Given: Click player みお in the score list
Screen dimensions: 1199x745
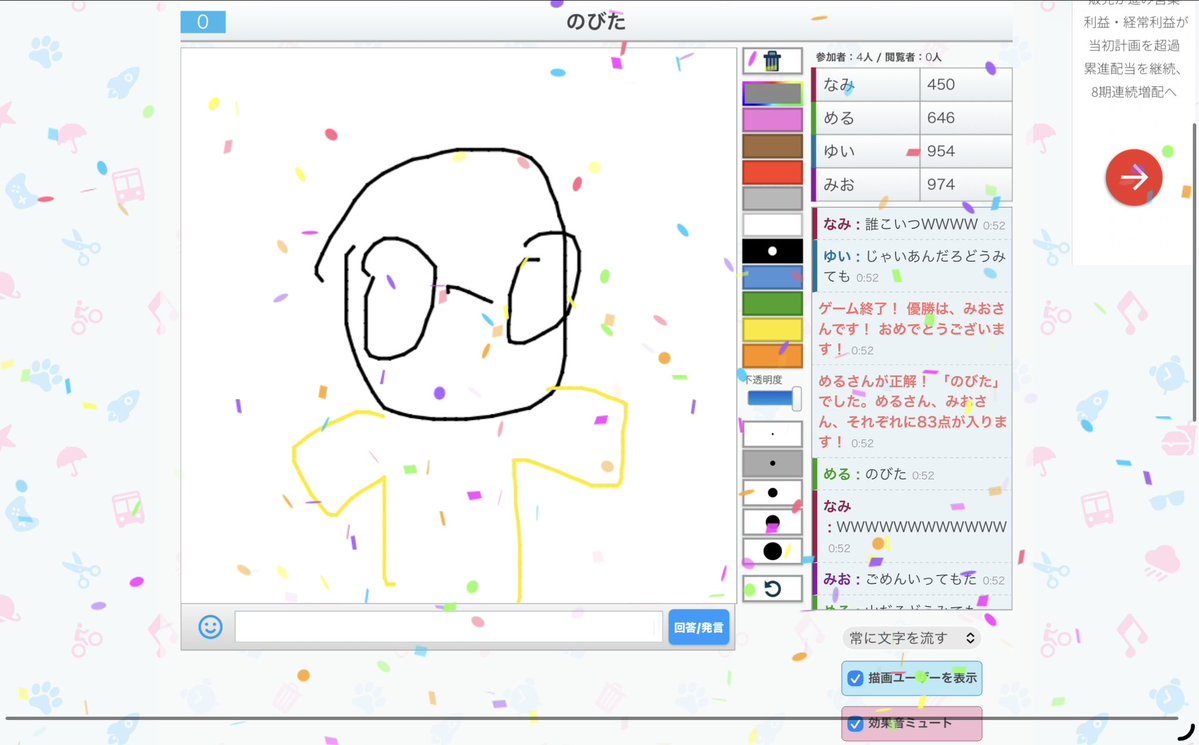Looking at the screenshot, I should point(866,184).
